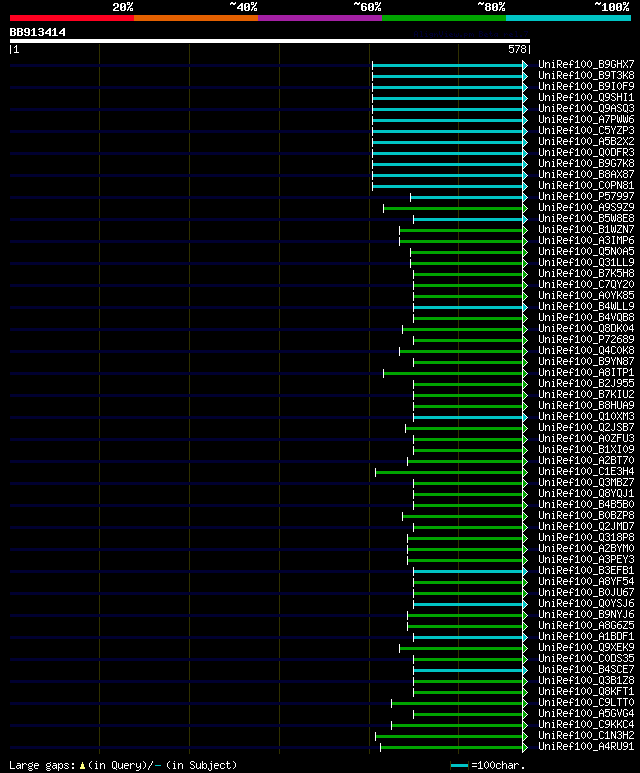Image resolution: width=640 pixels, height=773 pixels.
Task: Open hit UniRef100_B7K5H8
Action: pyautogui.click(x=586, y=274)
